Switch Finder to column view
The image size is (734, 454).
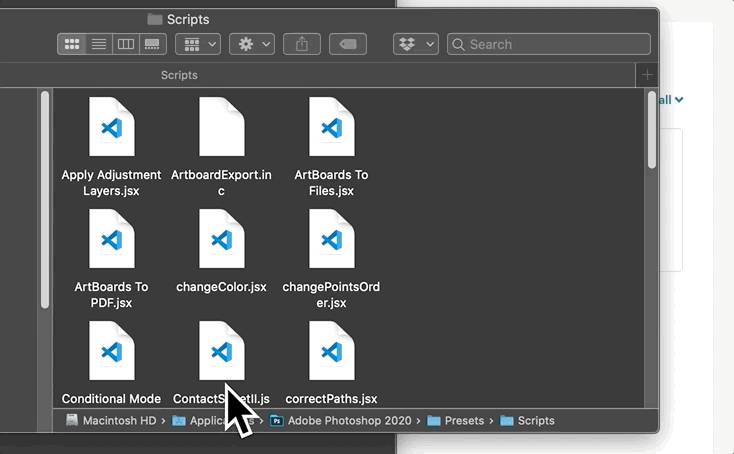click(x=125, y=44)
